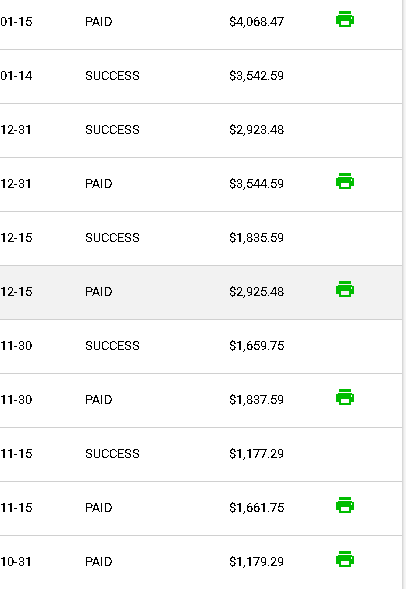Click the $3,542.59 amount

coord(257,76)
